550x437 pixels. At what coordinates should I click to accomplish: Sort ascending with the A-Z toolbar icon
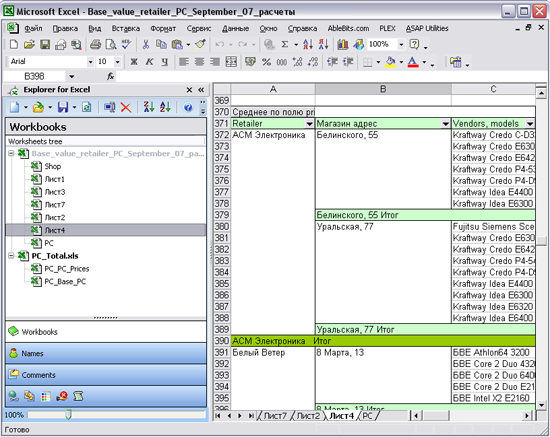coord(308,45)
